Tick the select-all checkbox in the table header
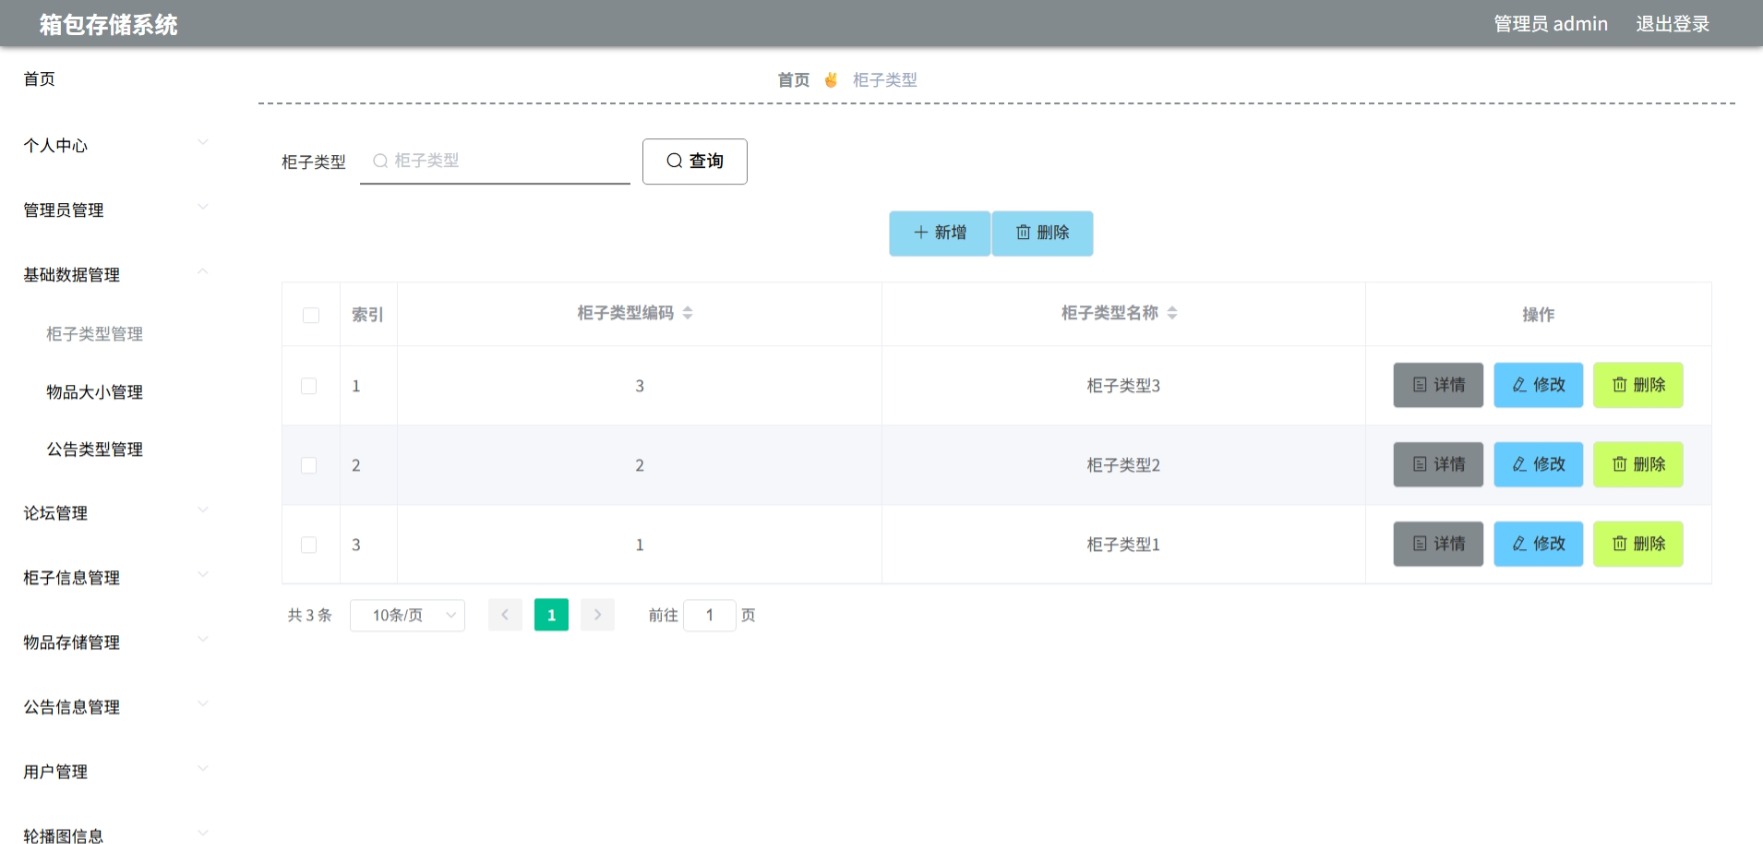 tap(311, 315)
